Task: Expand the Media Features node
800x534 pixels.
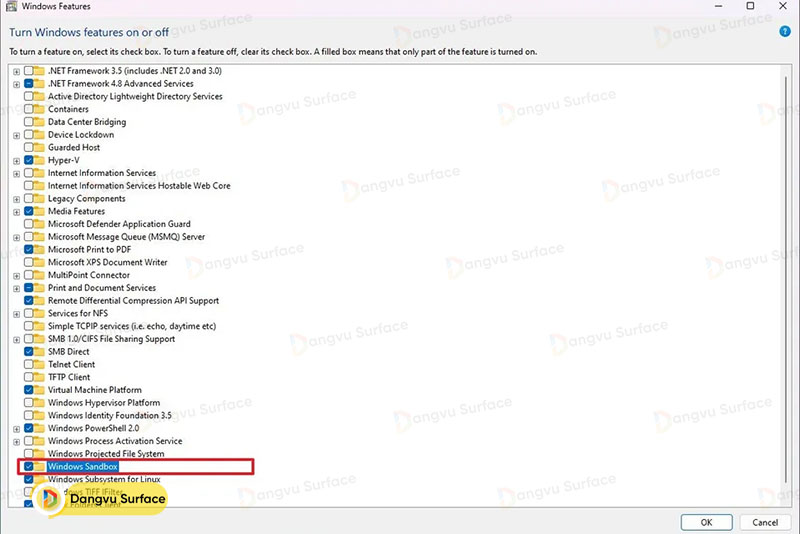Action: tap(16, 212)
